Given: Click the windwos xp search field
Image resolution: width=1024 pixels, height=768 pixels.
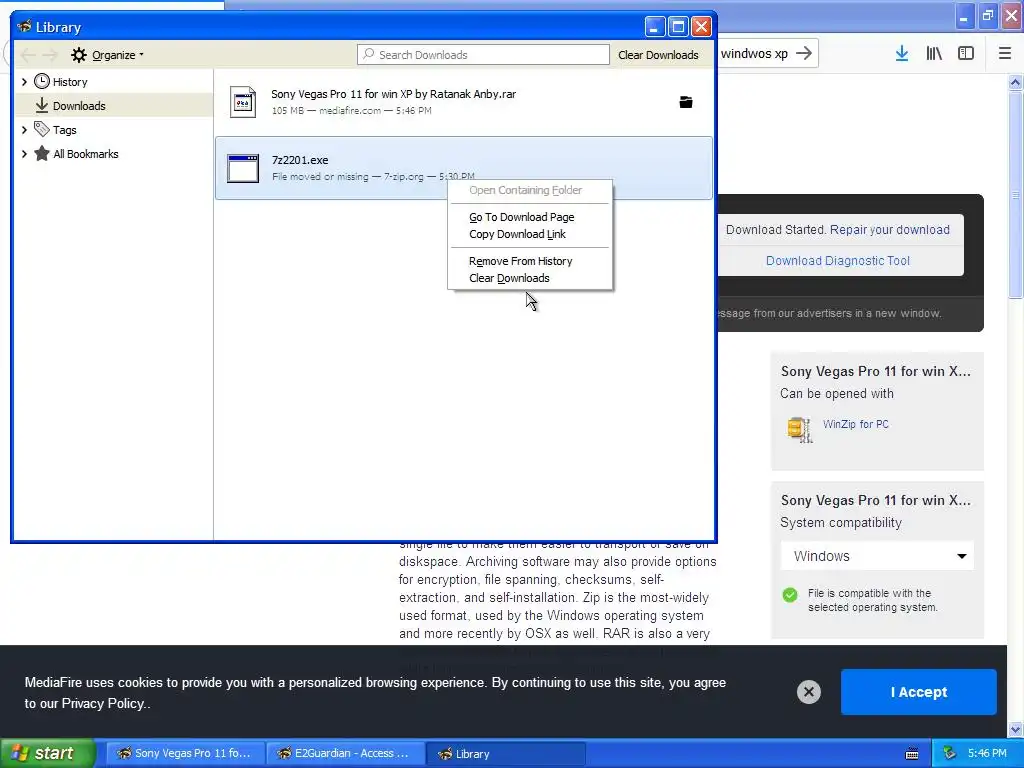Looking at the screenshot, I should point(755,54).
